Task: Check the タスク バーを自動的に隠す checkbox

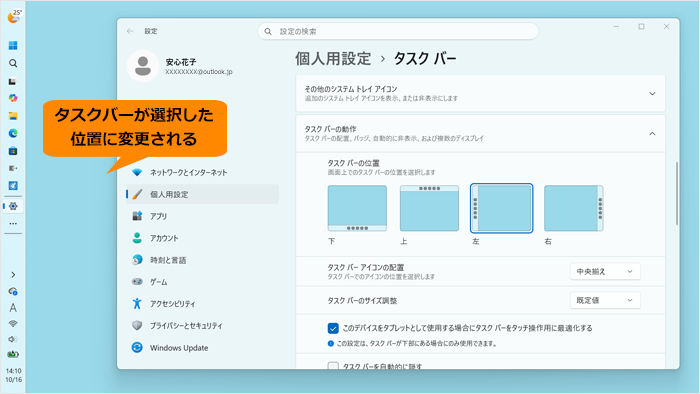Action: click(x=333, y=366)
